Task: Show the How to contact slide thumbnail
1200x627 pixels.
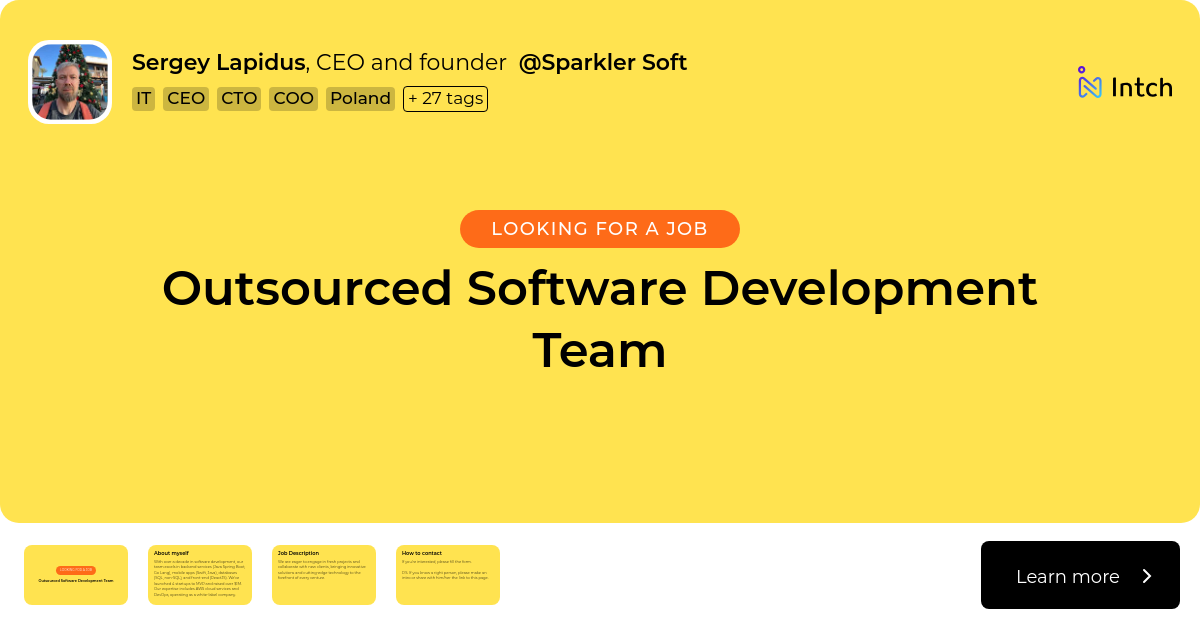Action: (x=448, y=575)
